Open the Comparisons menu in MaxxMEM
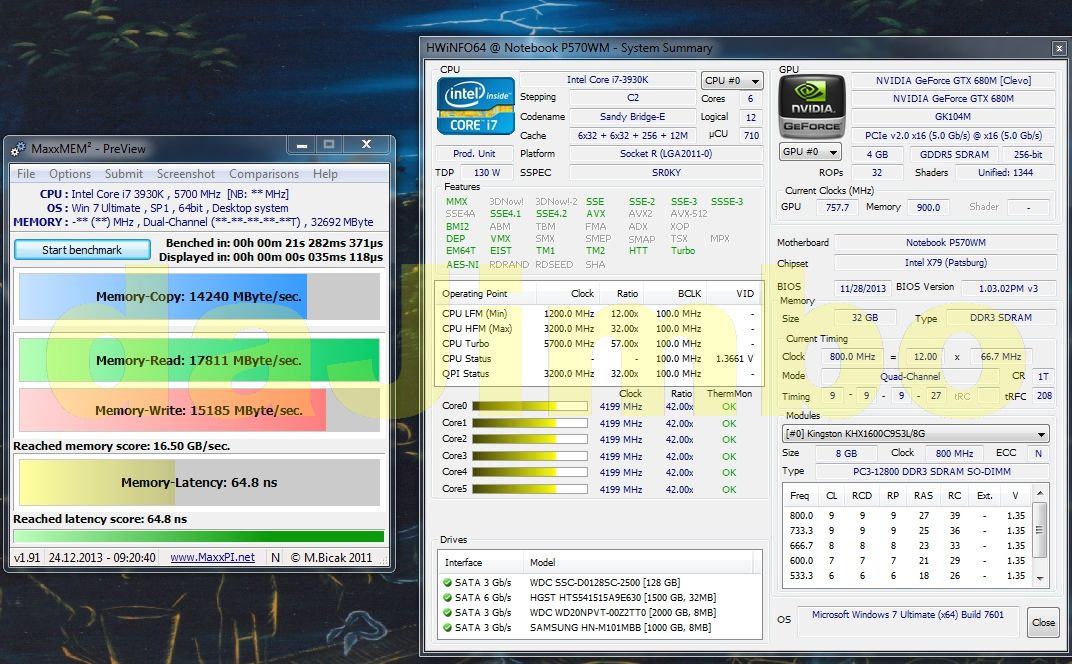Screen dimensions: 1072x664 tap(264, 174)
